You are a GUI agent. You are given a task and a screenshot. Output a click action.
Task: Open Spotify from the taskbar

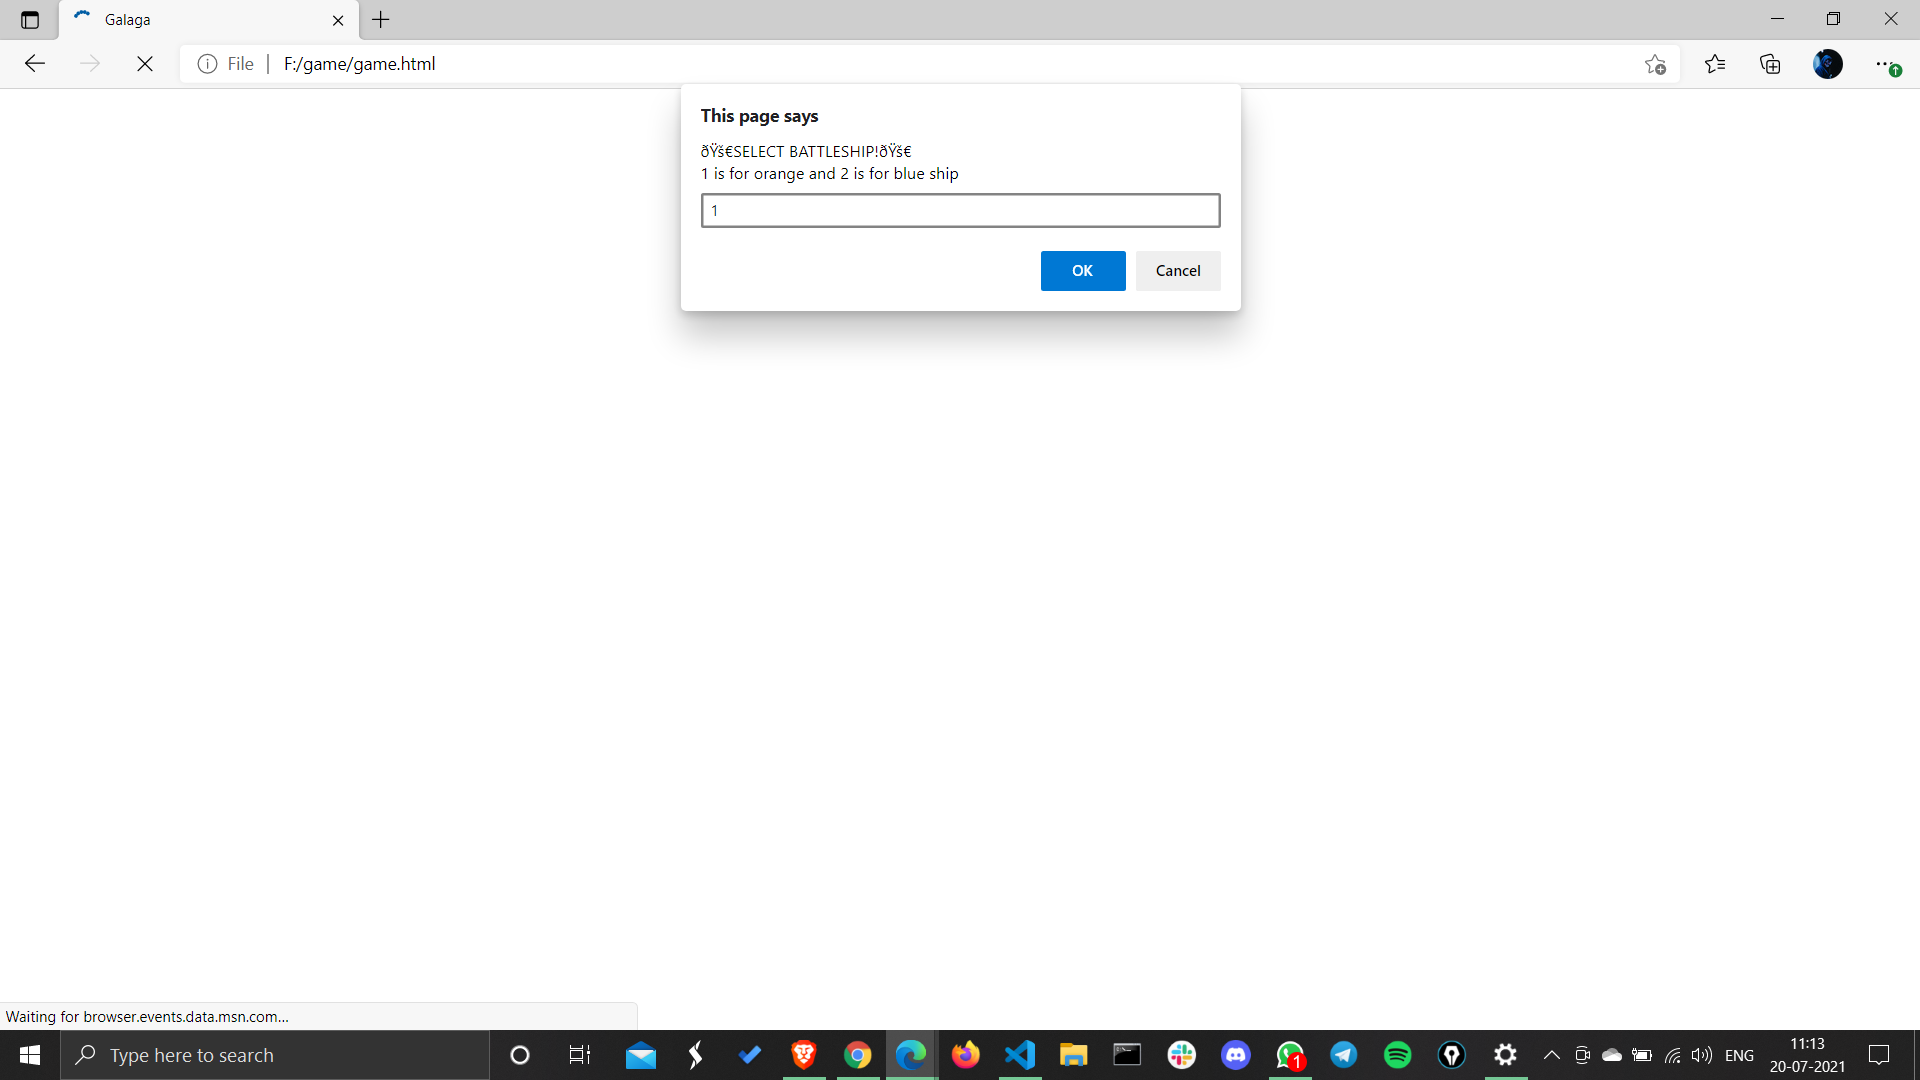click(x=1398, y=1055)
